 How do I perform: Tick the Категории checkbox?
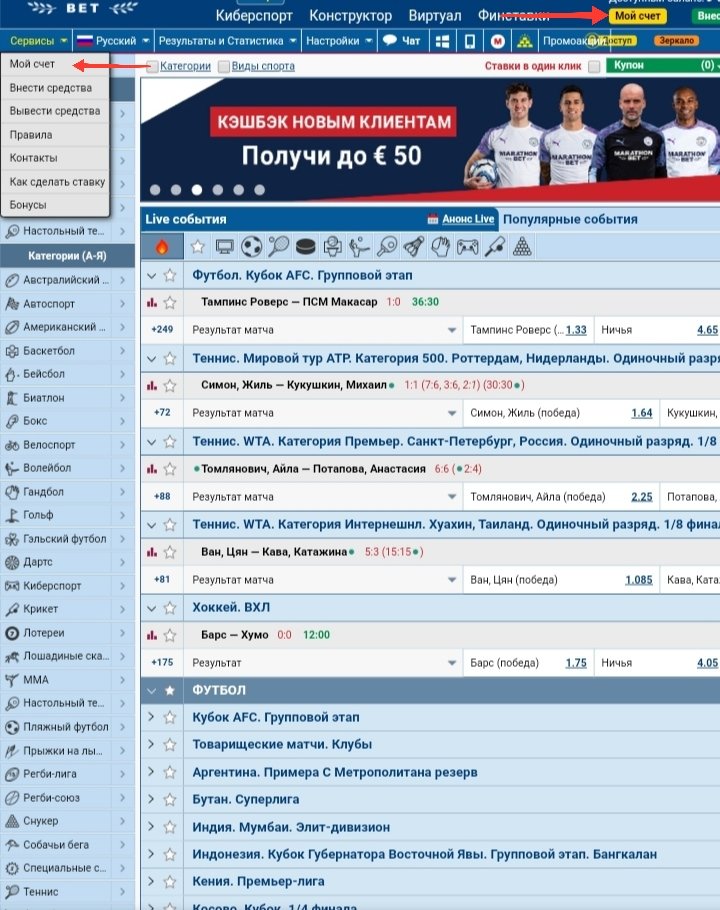[x=153, y=67]
